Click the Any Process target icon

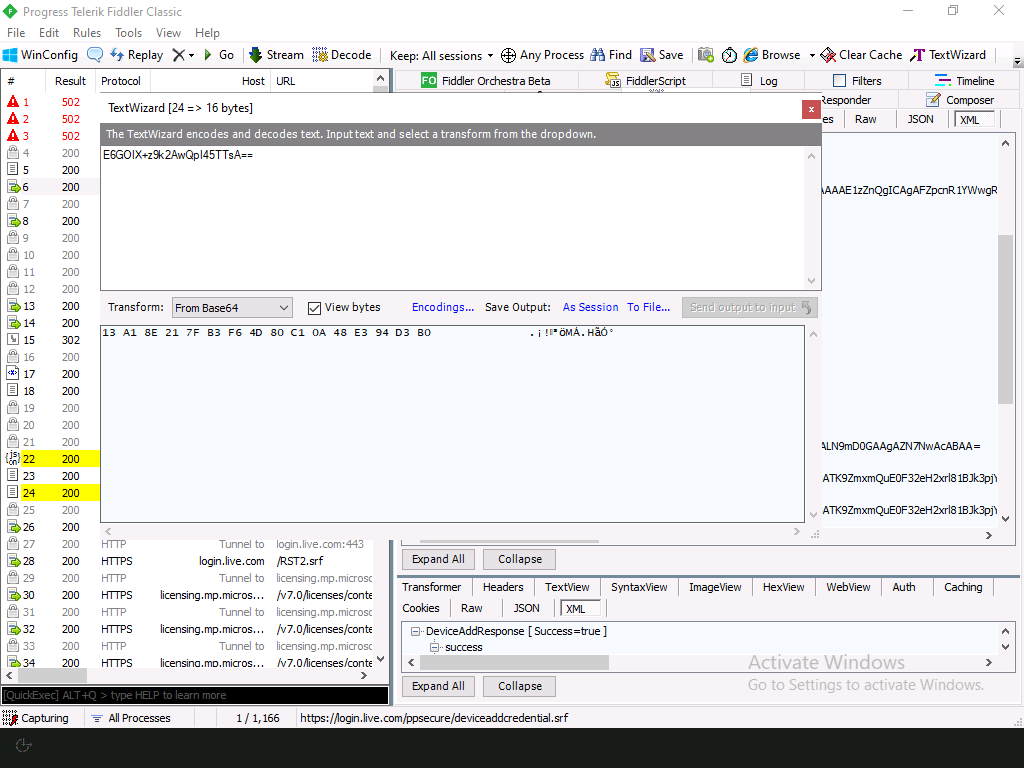pyautogui.click(x=508, y=55)
